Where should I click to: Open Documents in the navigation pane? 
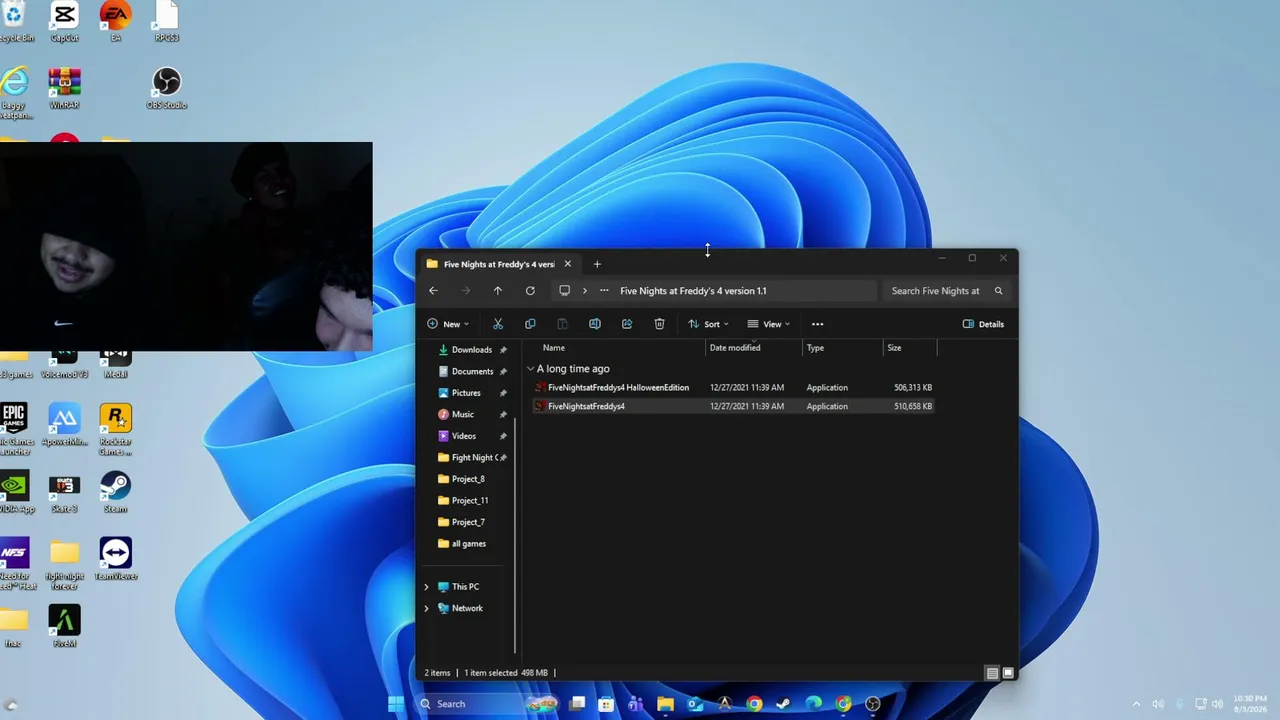click(472, 372)
